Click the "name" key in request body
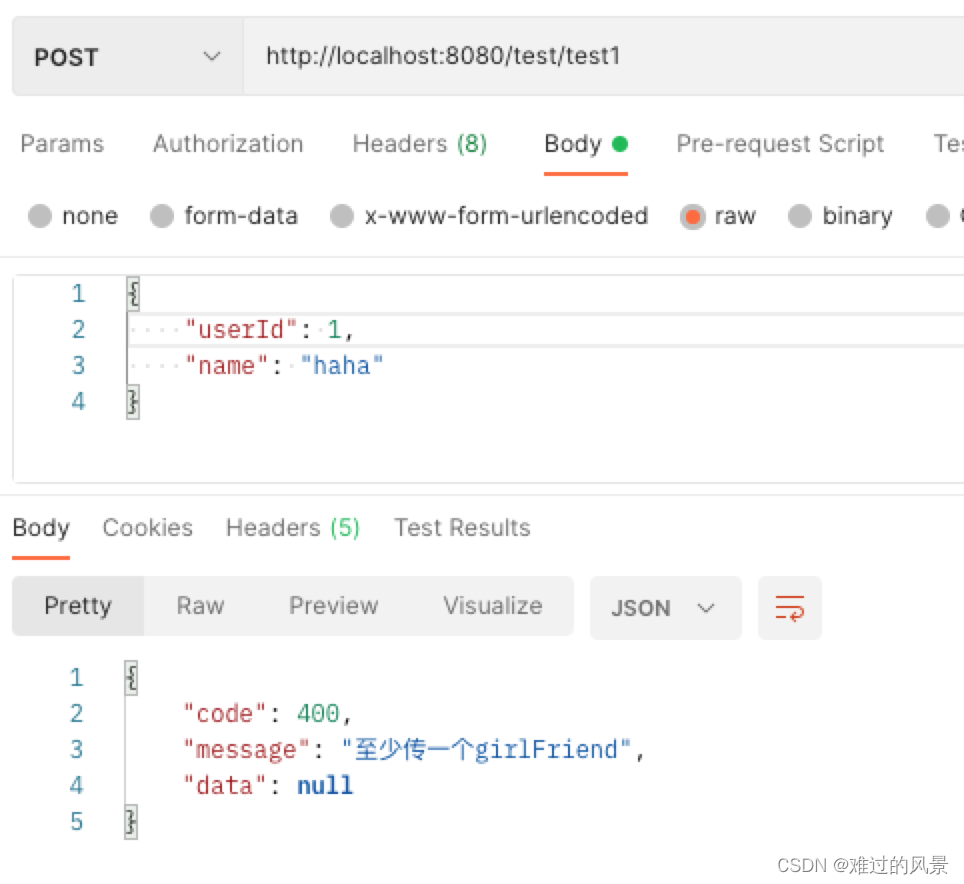Screen dimensions: 964x884 tap(226, 366)
